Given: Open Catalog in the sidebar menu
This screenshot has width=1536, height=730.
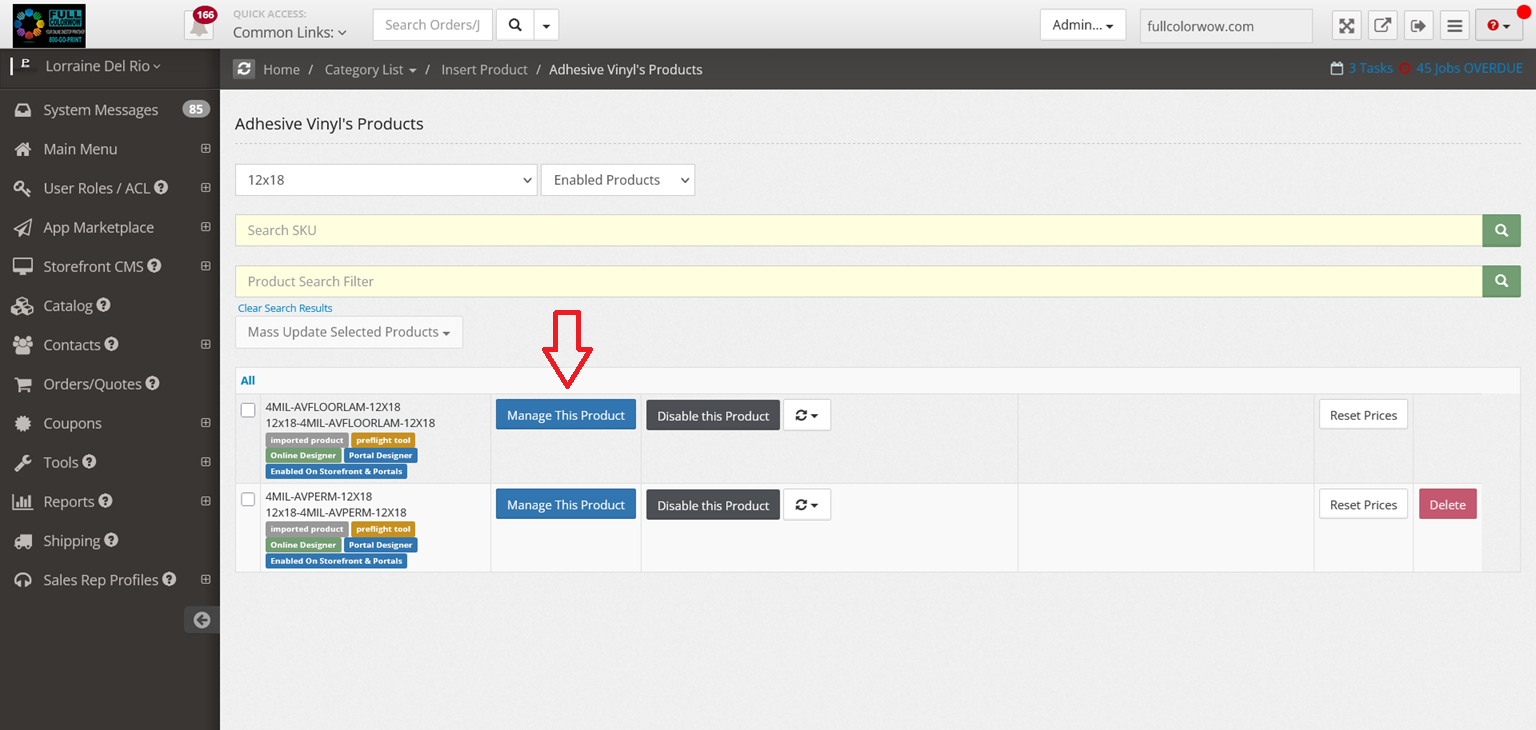Looking at the screenshot, I should click(x=68, y=306).
